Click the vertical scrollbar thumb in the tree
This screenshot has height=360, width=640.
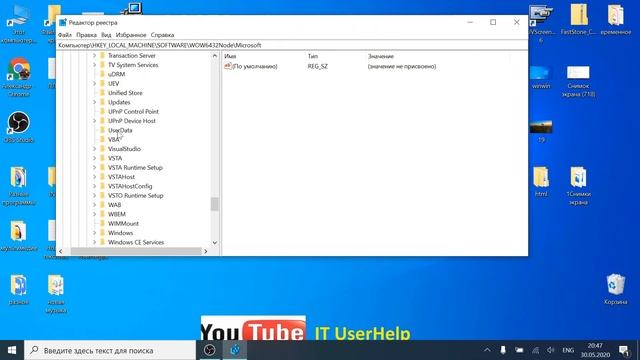tap(215, 204)
